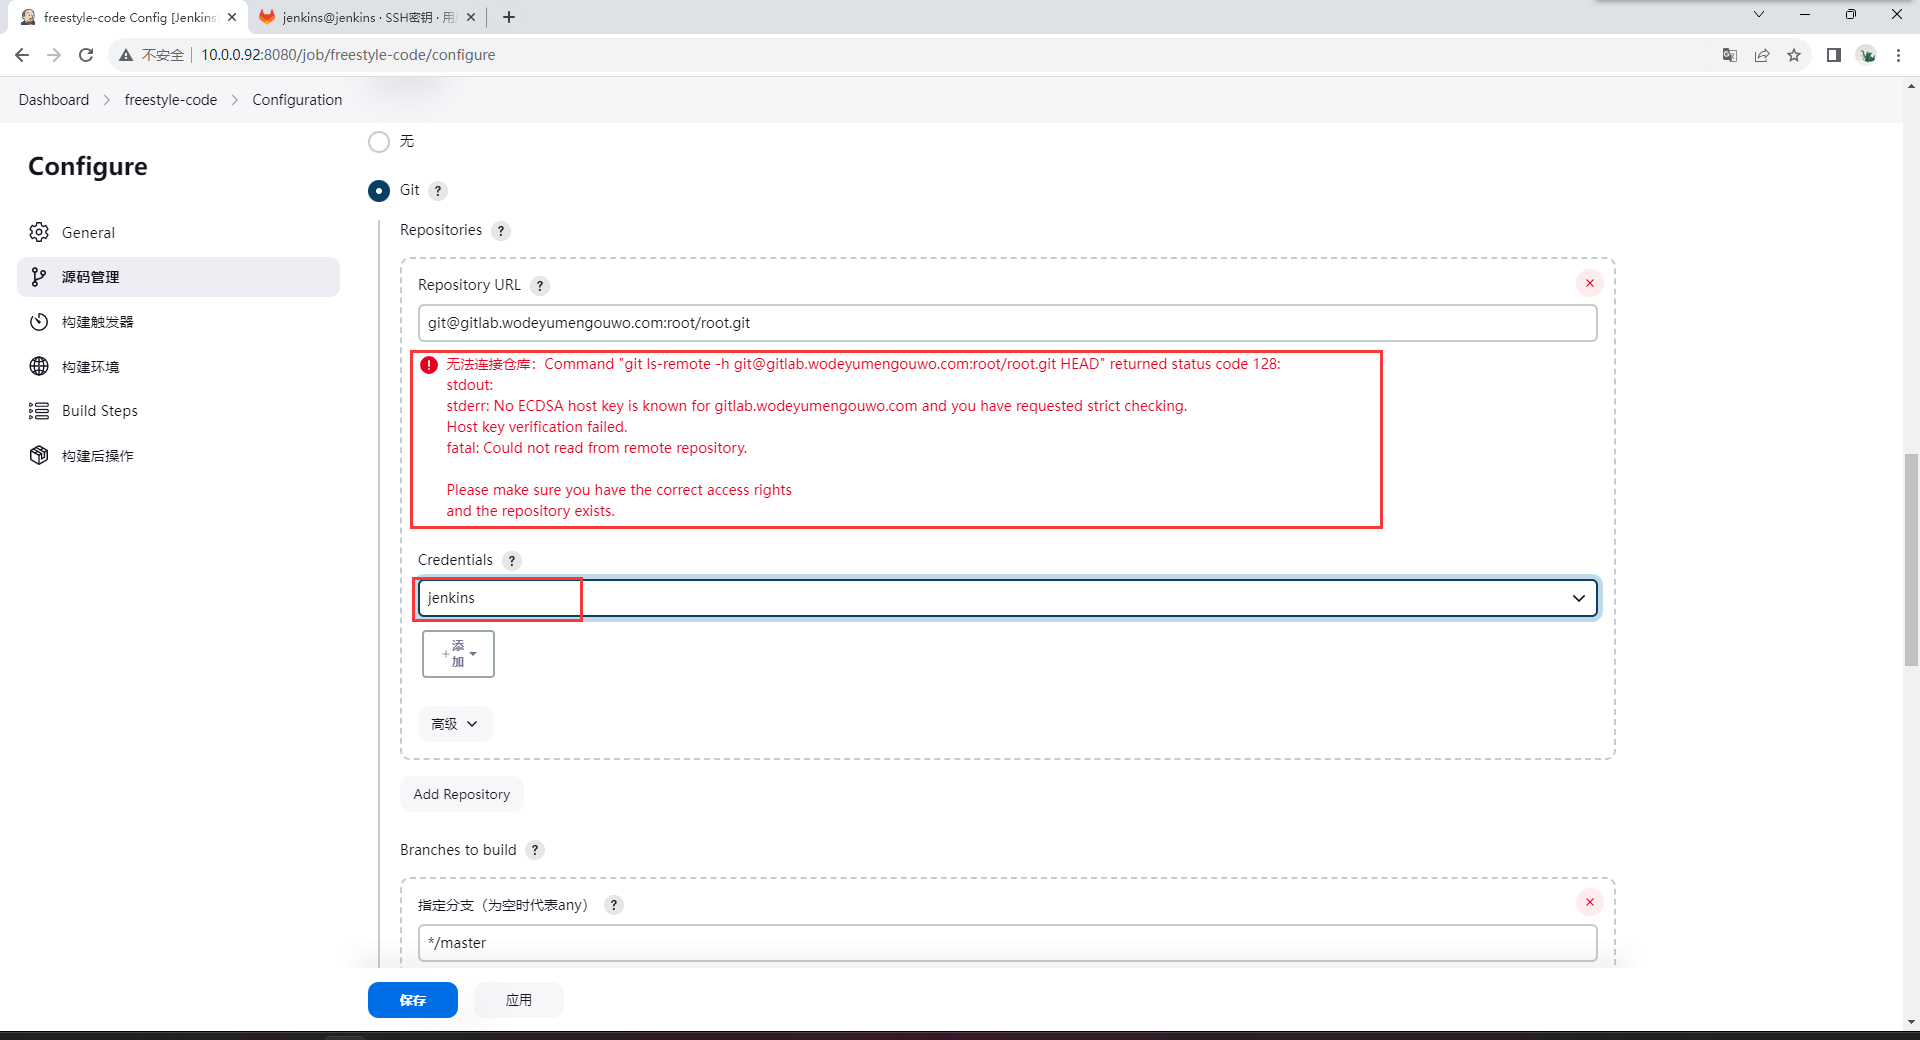Go back in browser history
Screen dimensions: 1920x1040
pos(22,55)
